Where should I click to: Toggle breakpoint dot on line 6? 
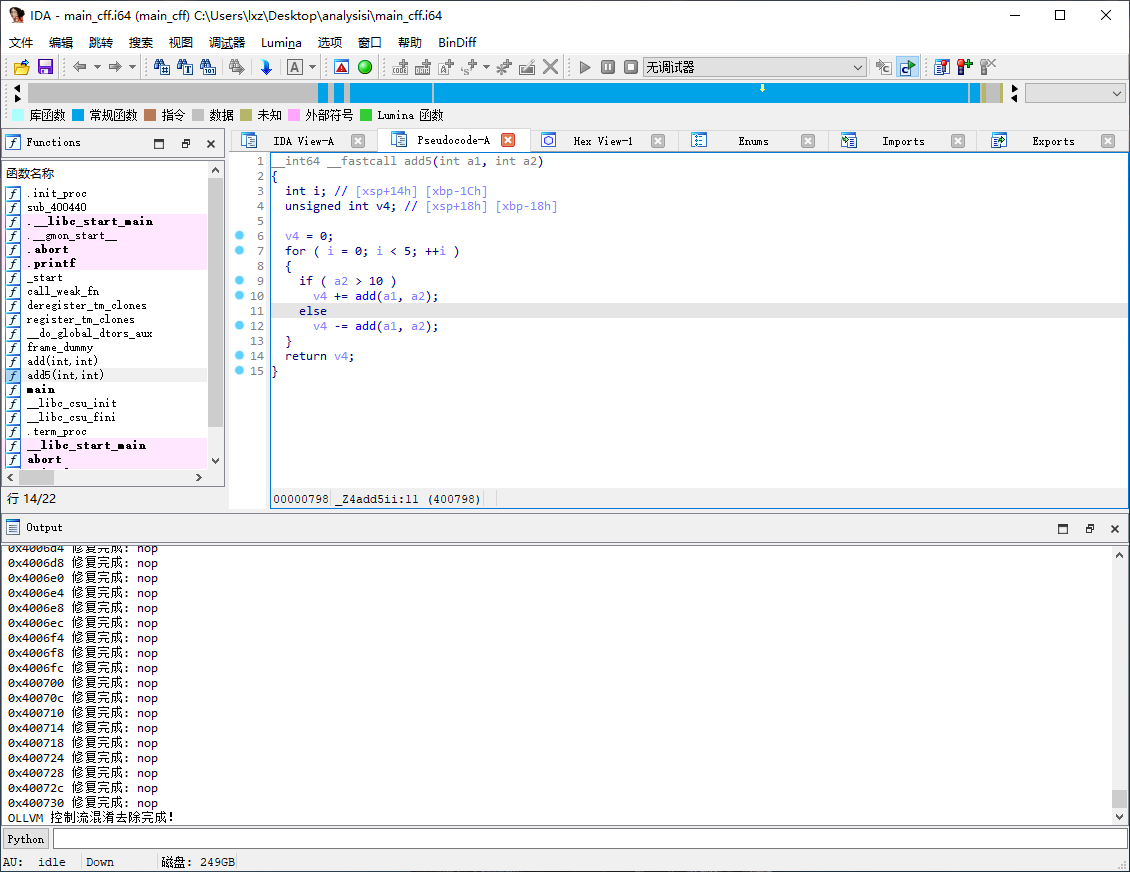point(239,236)
